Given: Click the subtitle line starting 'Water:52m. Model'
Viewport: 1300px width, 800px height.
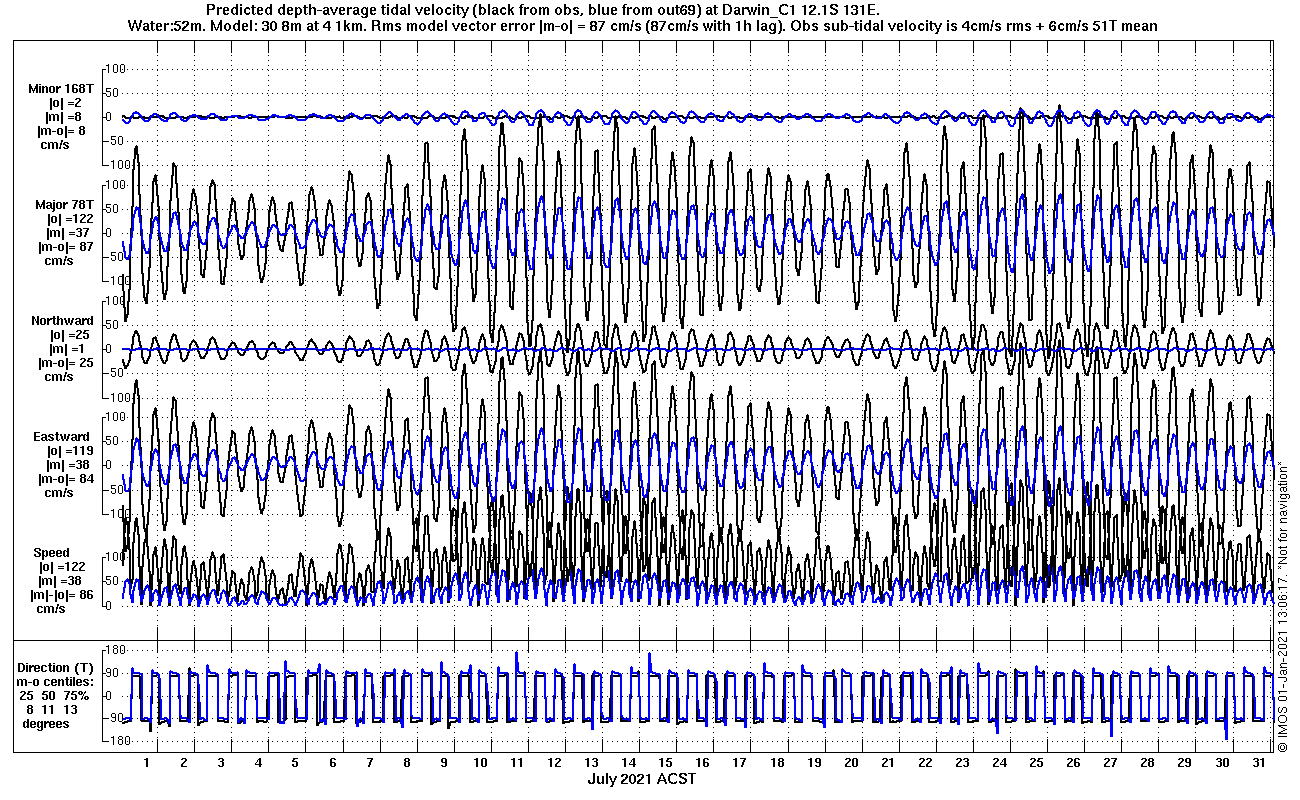Looking at the screenshot, I should pos(644,25).
